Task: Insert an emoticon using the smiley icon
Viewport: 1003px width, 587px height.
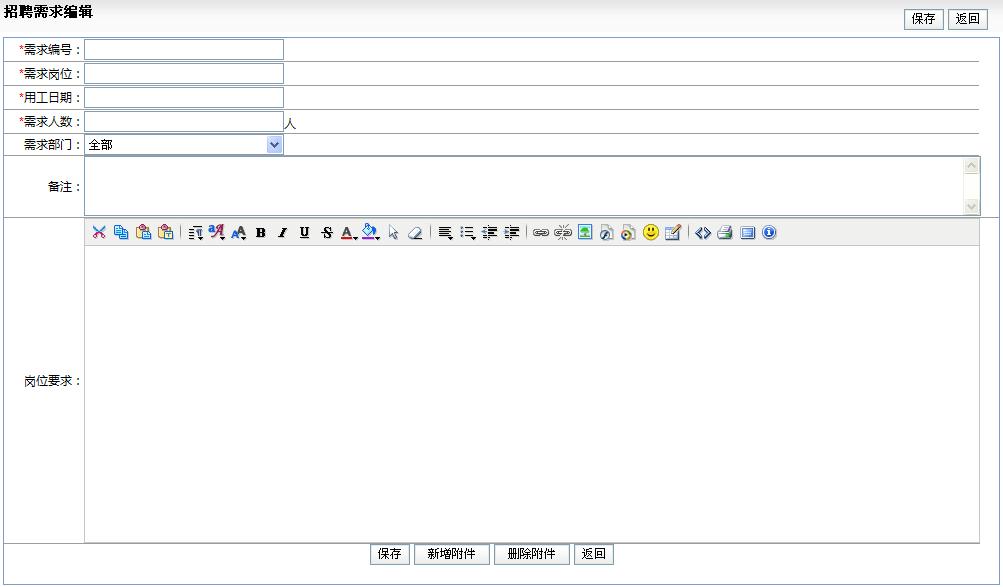Action: point(651,233)
